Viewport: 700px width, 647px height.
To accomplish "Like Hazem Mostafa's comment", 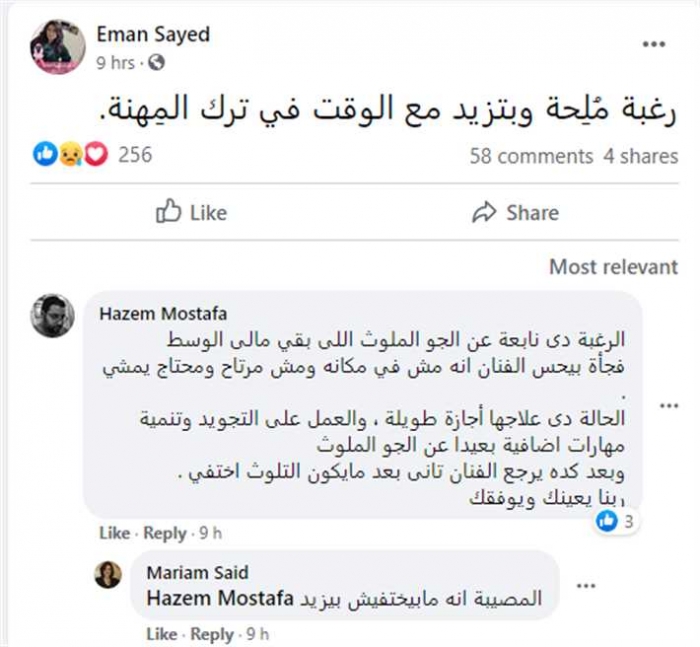I will point(114,533).
